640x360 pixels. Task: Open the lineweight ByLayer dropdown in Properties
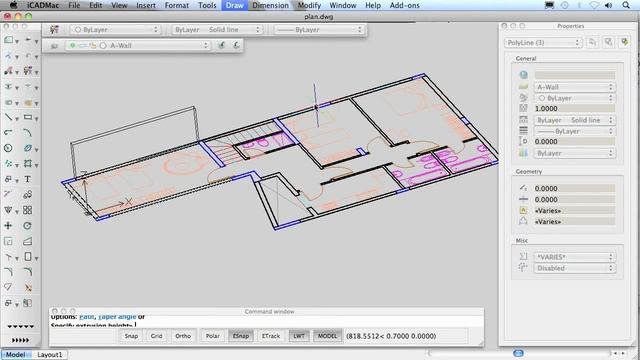tap(574, 131)
